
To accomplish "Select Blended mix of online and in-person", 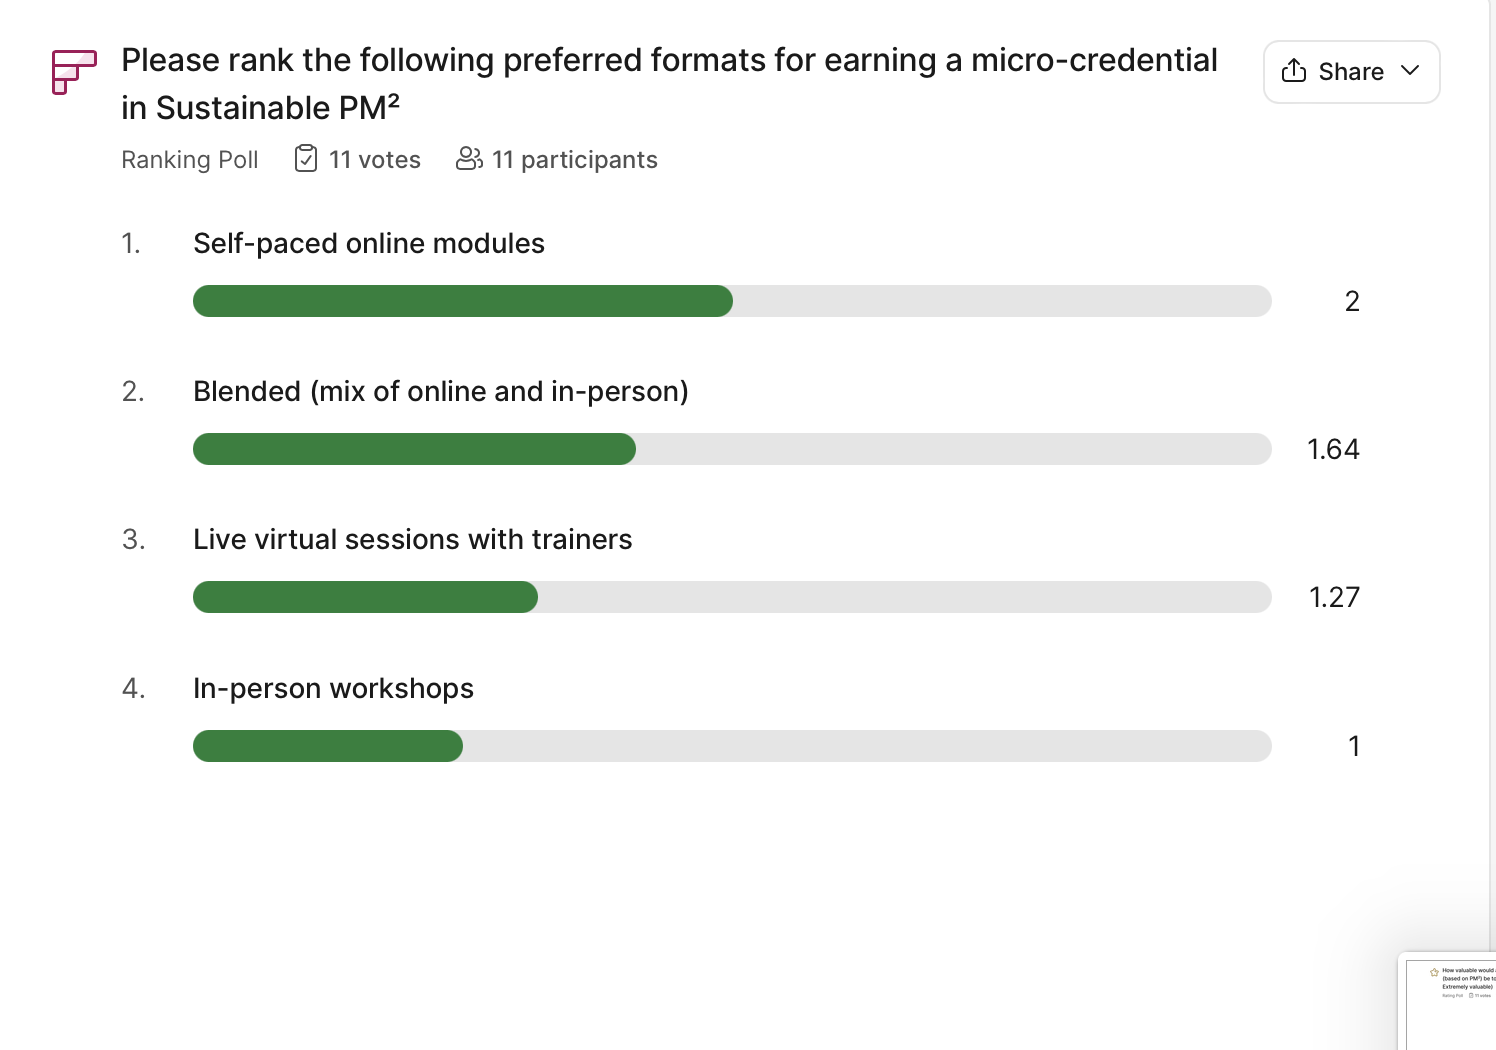I will click(441, 391).
